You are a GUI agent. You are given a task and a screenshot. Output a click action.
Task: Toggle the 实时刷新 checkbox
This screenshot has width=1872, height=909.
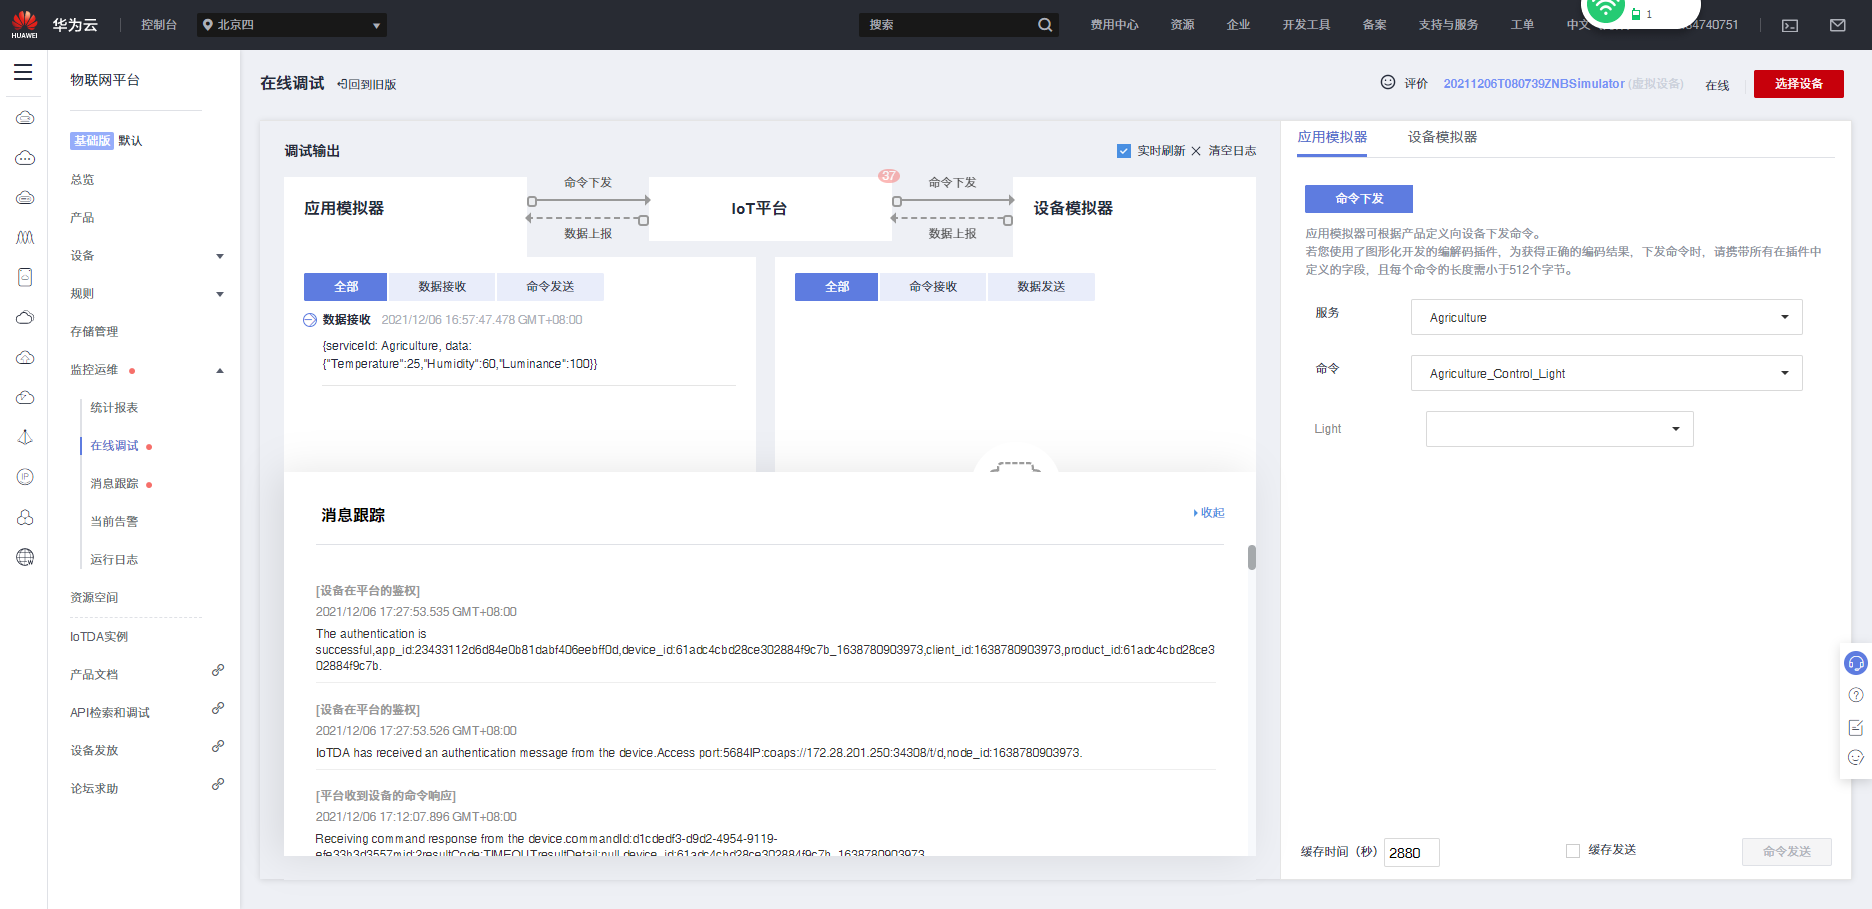tap(1124, 151)
